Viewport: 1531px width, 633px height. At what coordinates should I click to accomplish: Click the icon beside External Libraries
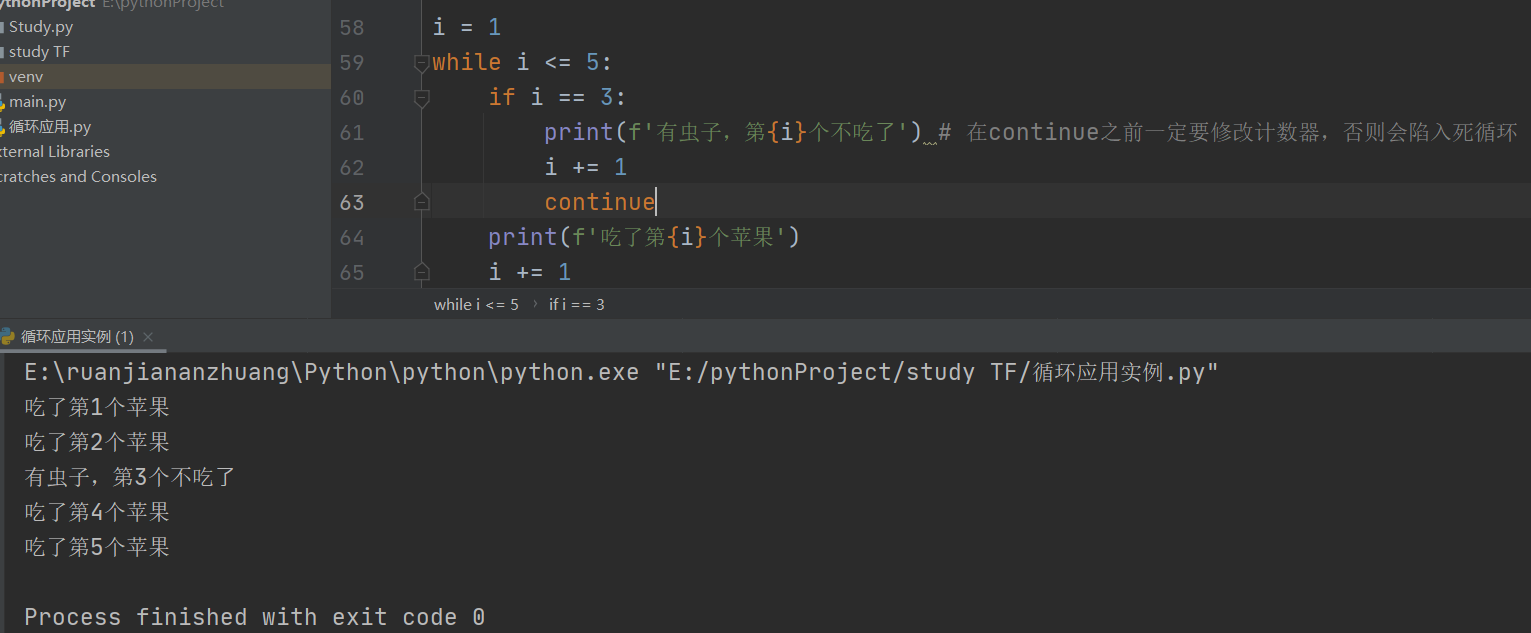coord(3,151)
